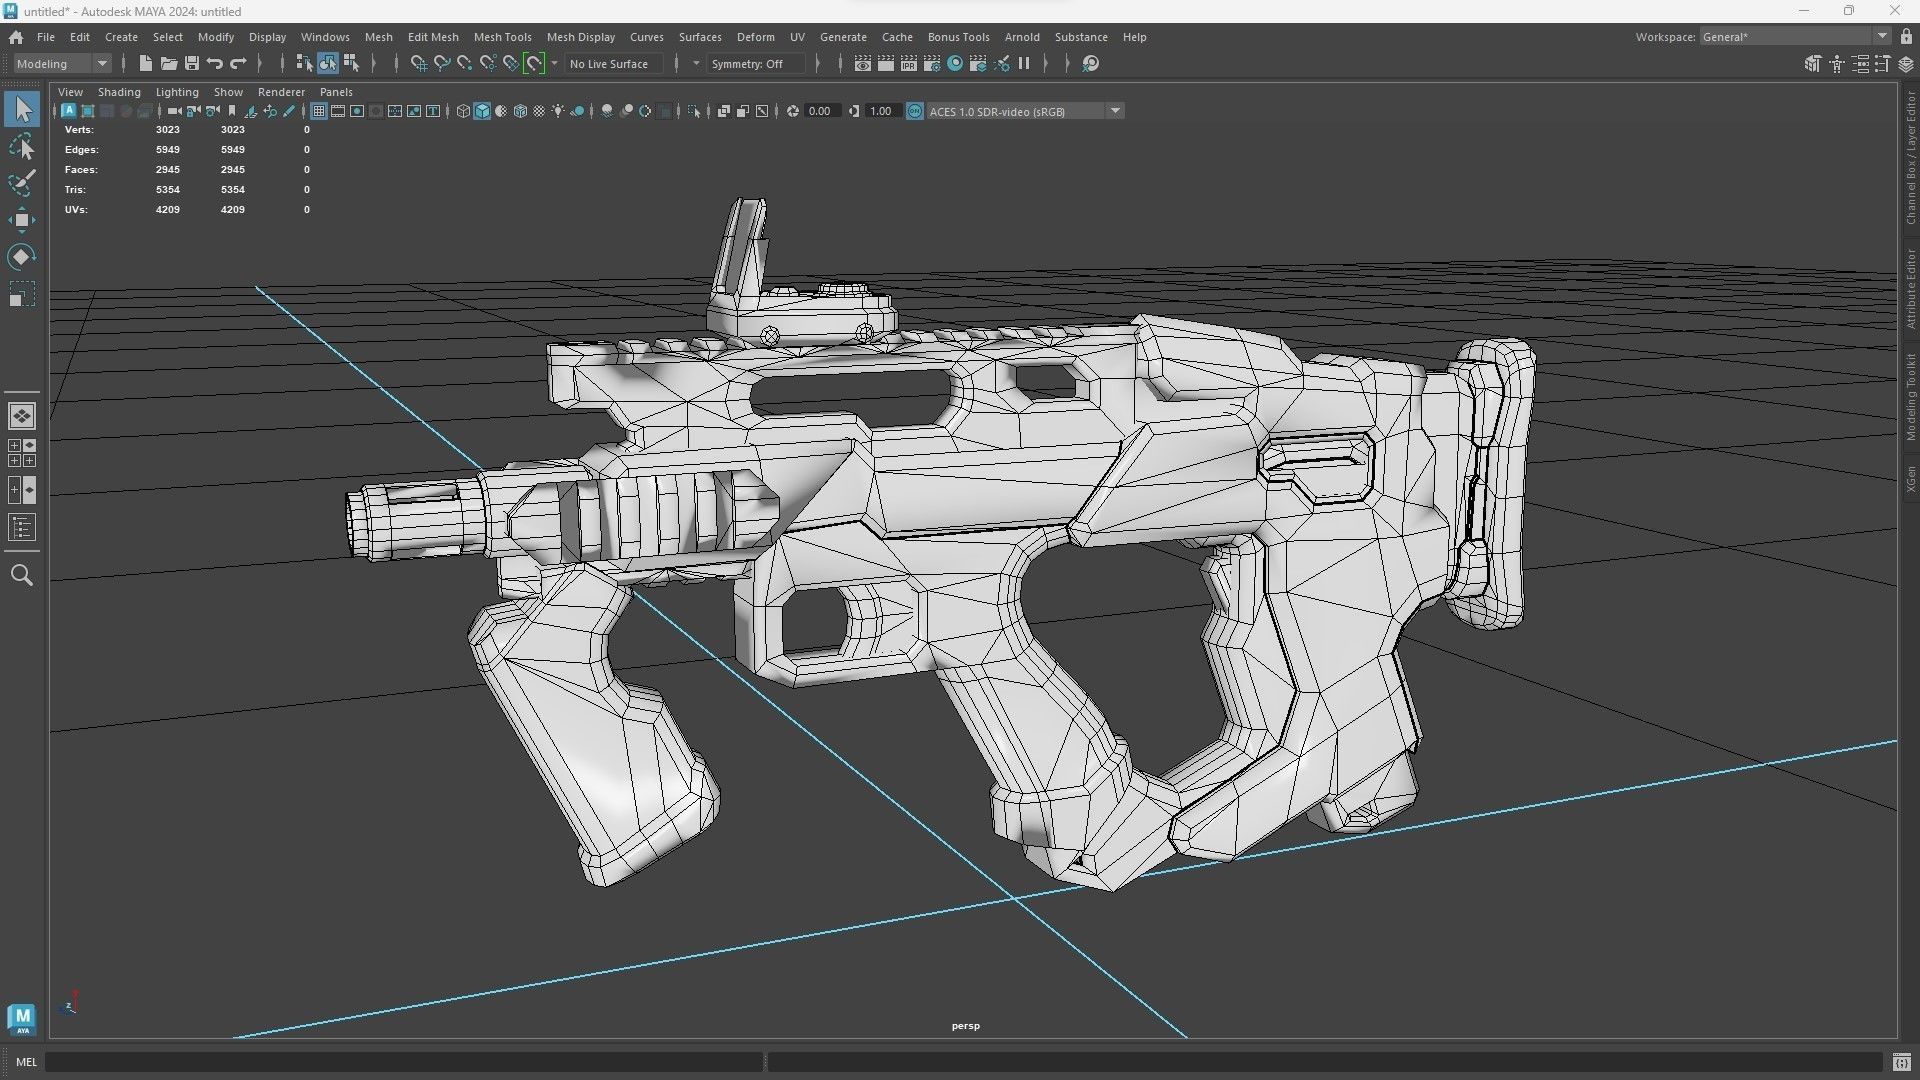
Task: Open the Workspace General dropdown
Action: pos(1882,36)
